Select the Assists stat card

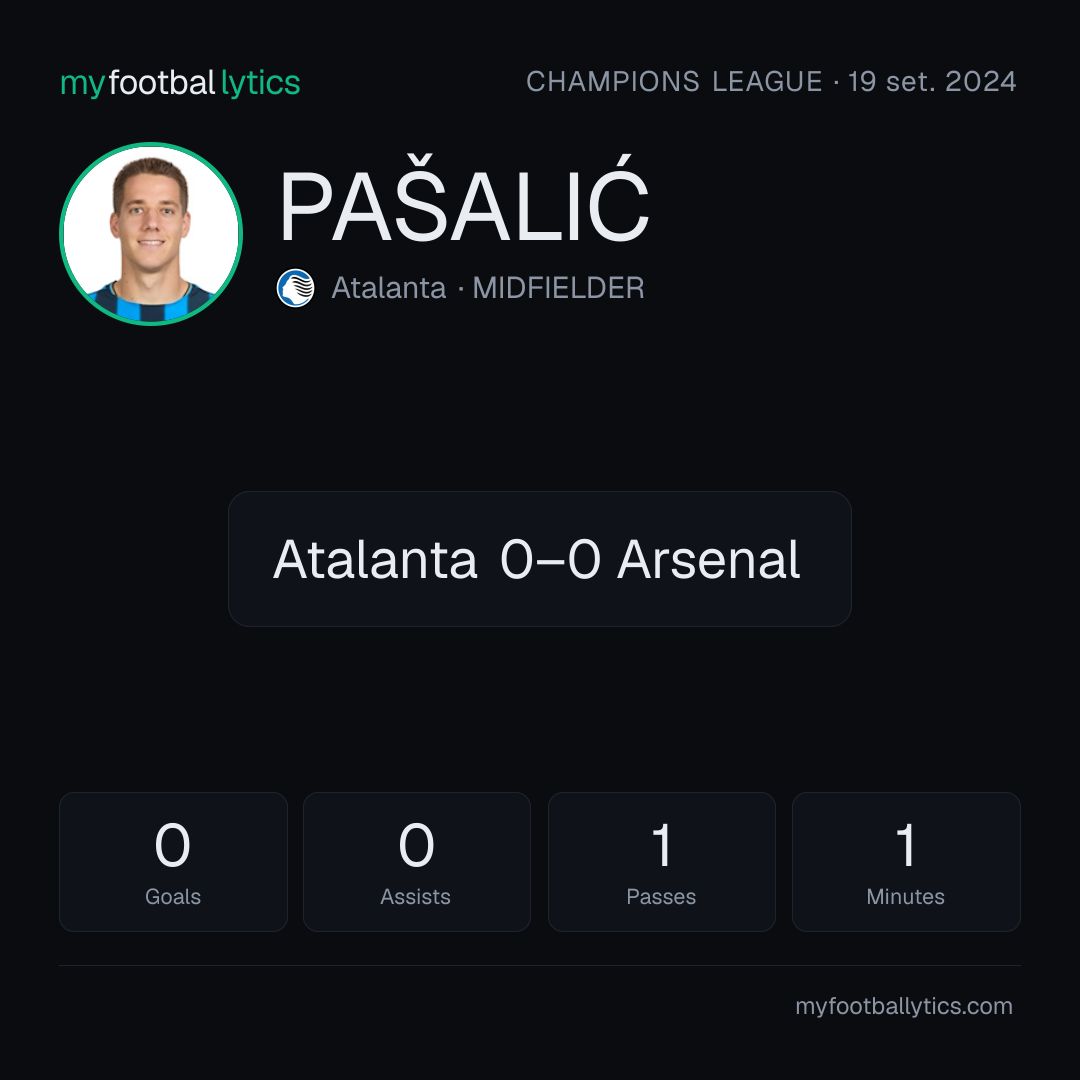point(417,862)
